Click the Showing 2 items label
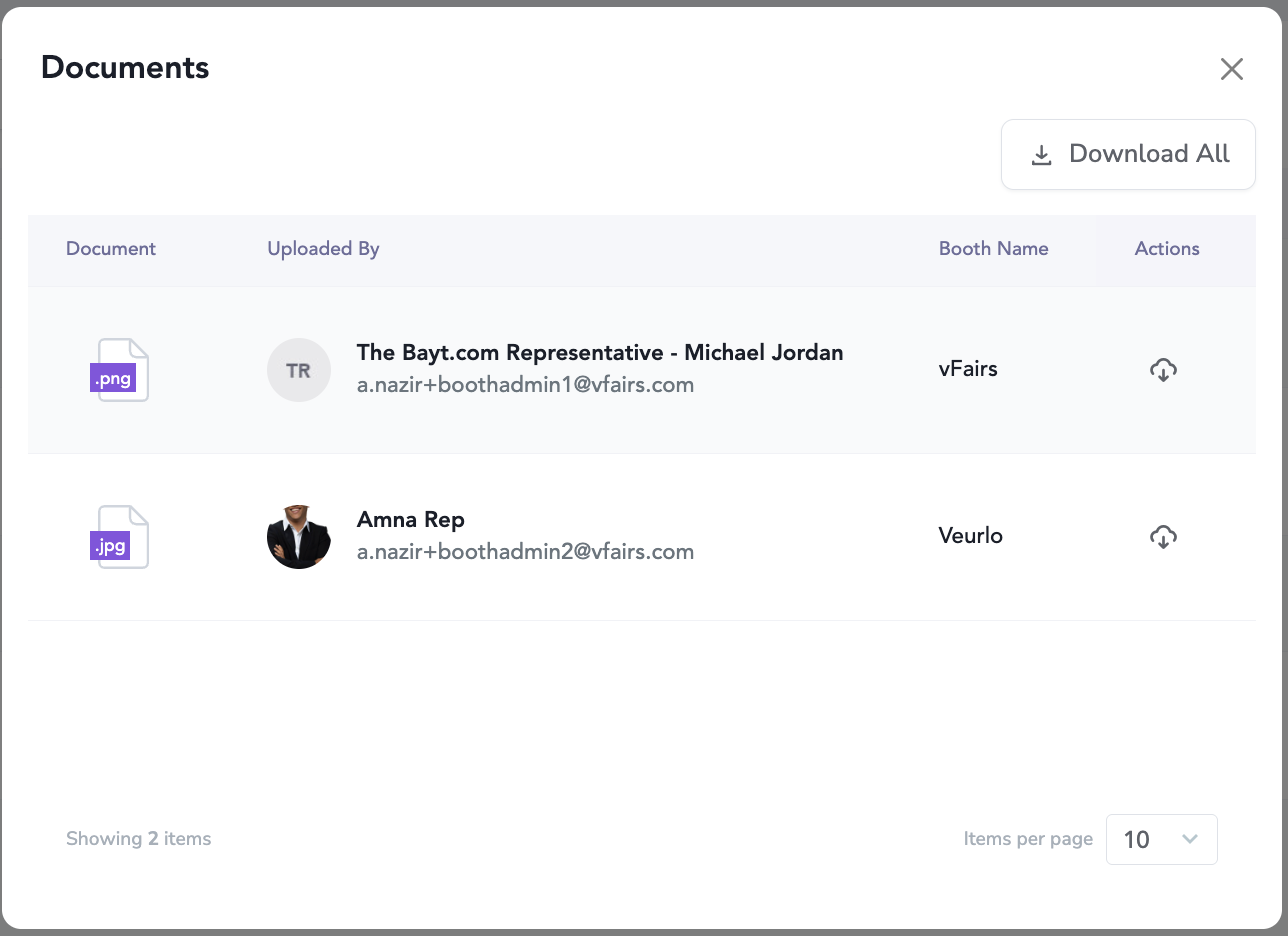 (x=138, y=839)
